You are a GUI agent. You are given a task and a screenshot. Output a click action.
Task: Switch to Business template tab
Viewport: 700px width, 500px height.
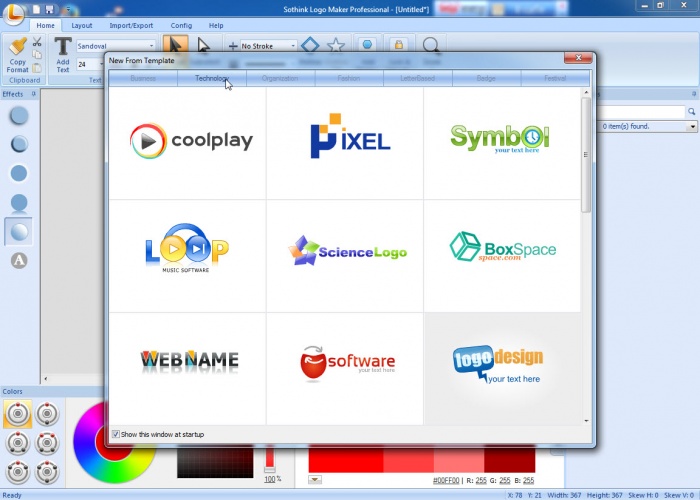click(x=143, y=78)
